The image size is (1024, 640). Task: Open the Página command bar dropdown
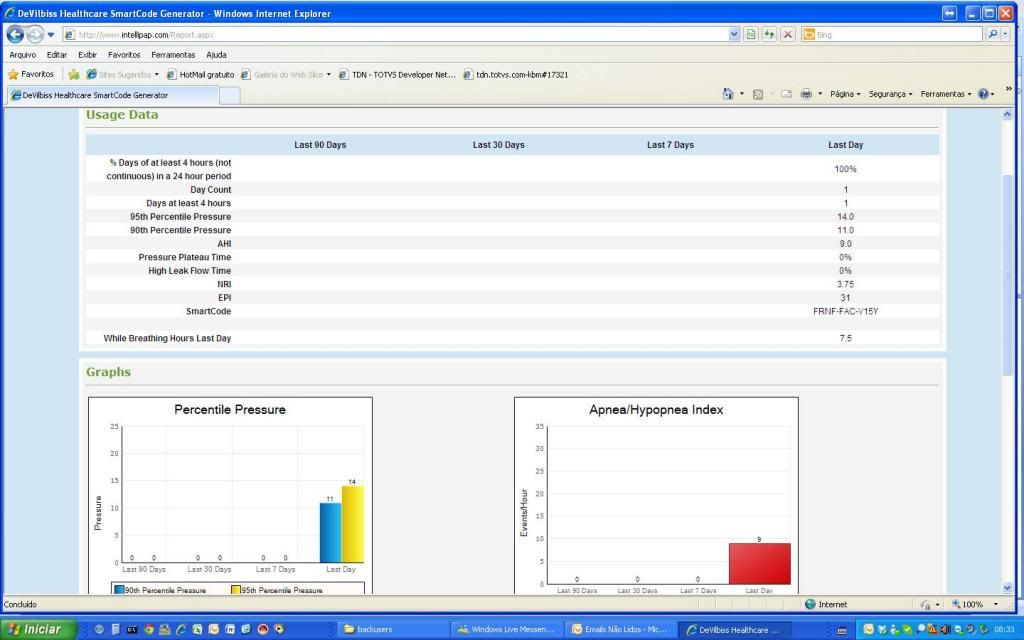coord(845,94)
